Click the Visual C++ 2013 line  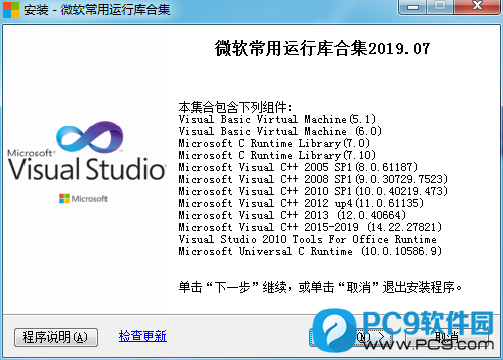(x=292, y=215)
